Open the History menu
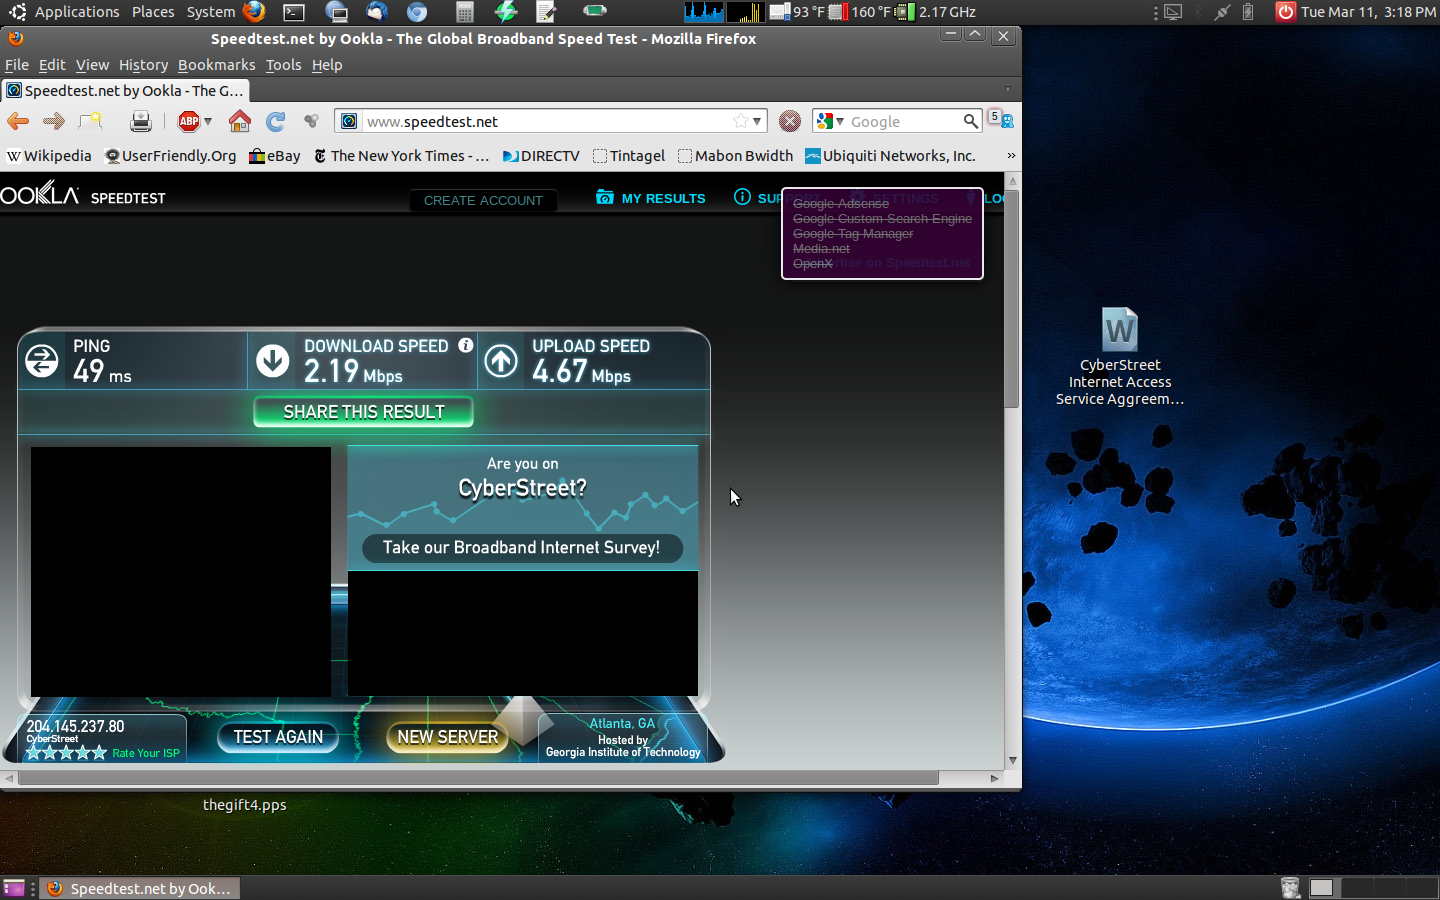Screen dimensions: 1440x900 pos(143,65)
